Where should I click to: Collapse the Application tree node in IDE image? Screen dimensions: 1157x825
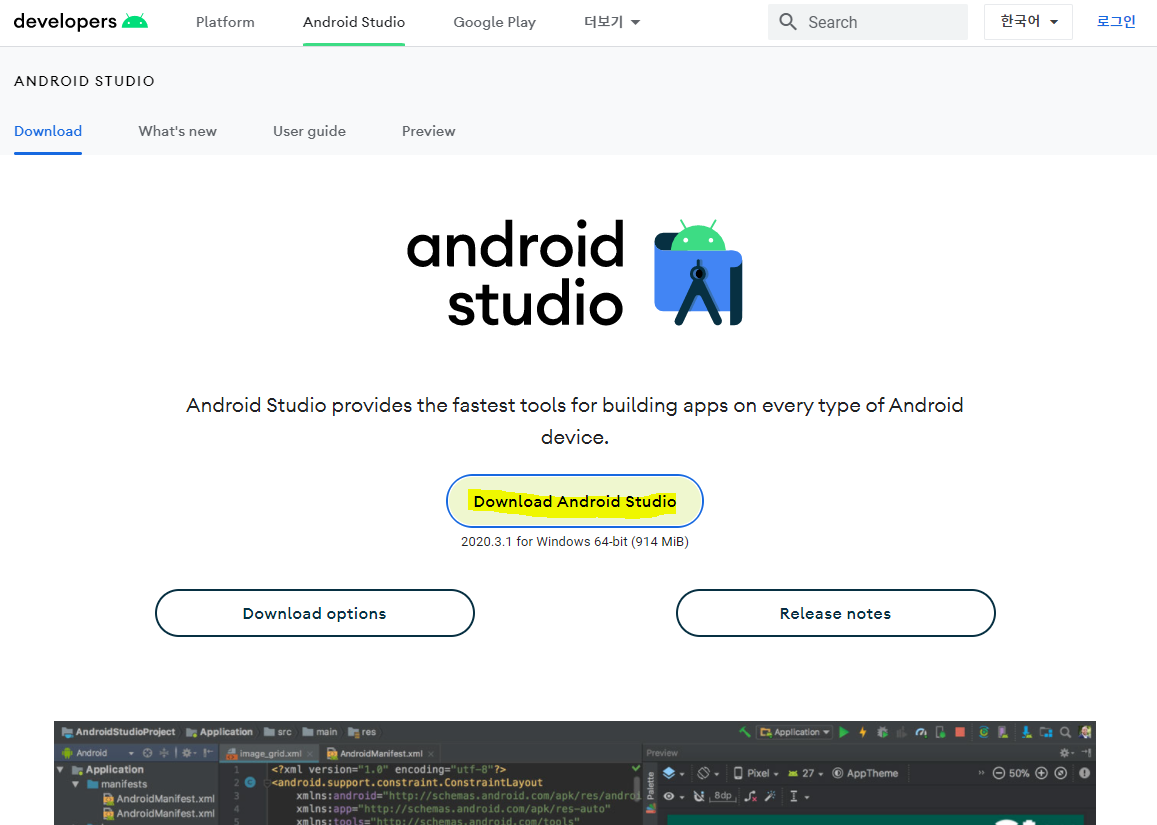[x=60, y=769]
